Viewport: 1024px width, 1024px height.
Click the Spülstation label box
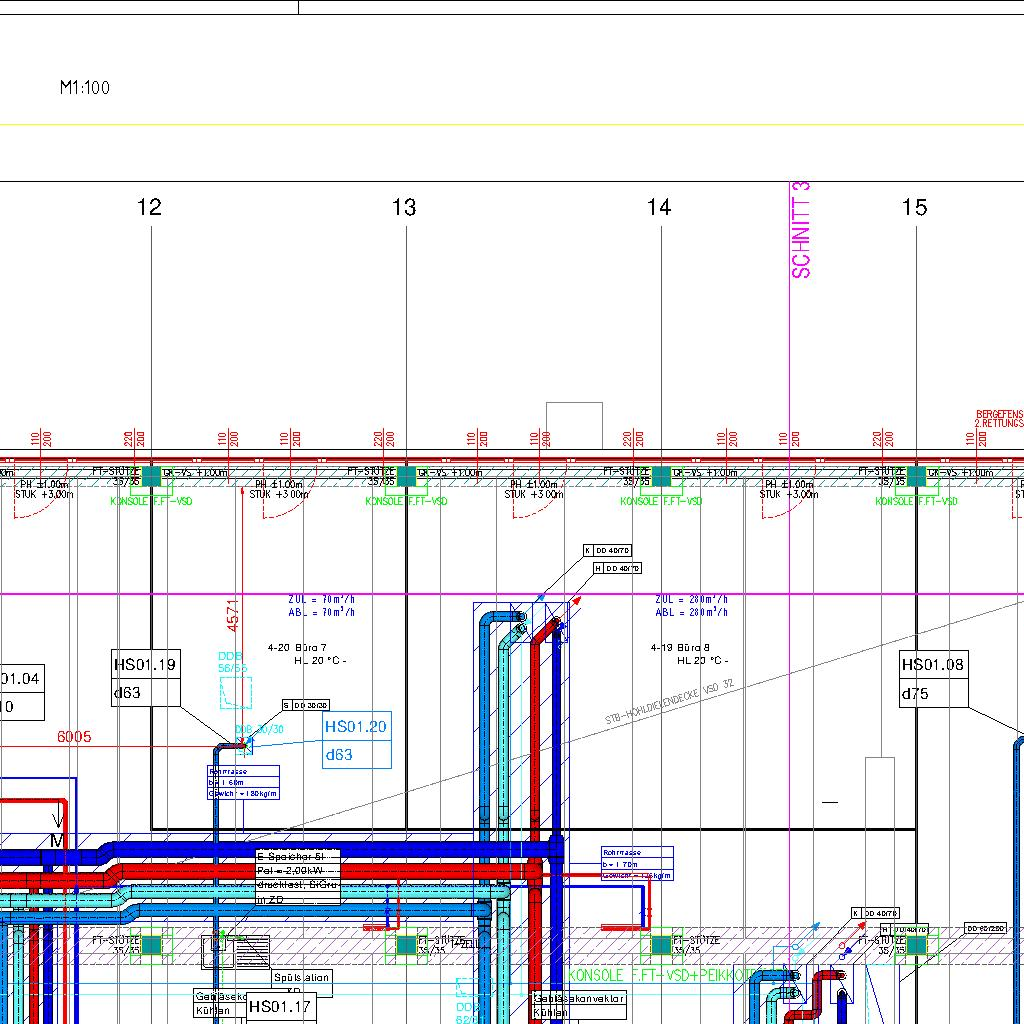click(x=302, y=977)
